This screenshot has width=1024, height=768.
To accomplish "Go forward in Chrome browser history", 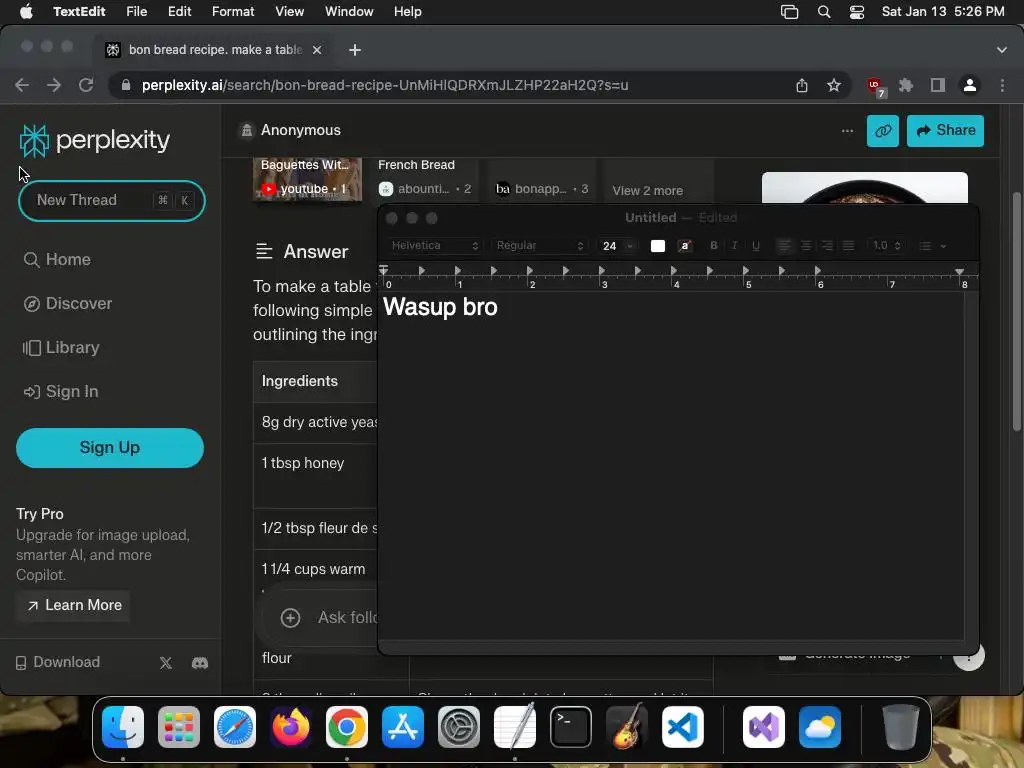I will click(x=54, y=85).
